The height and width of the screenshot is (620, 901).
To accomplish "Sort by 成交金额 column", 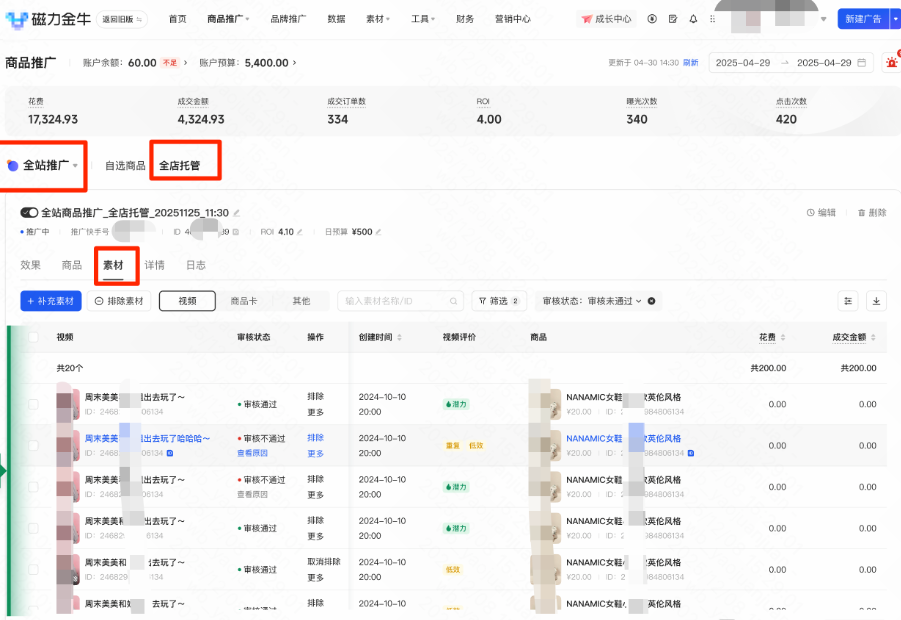I will click(x=873, y=337).
